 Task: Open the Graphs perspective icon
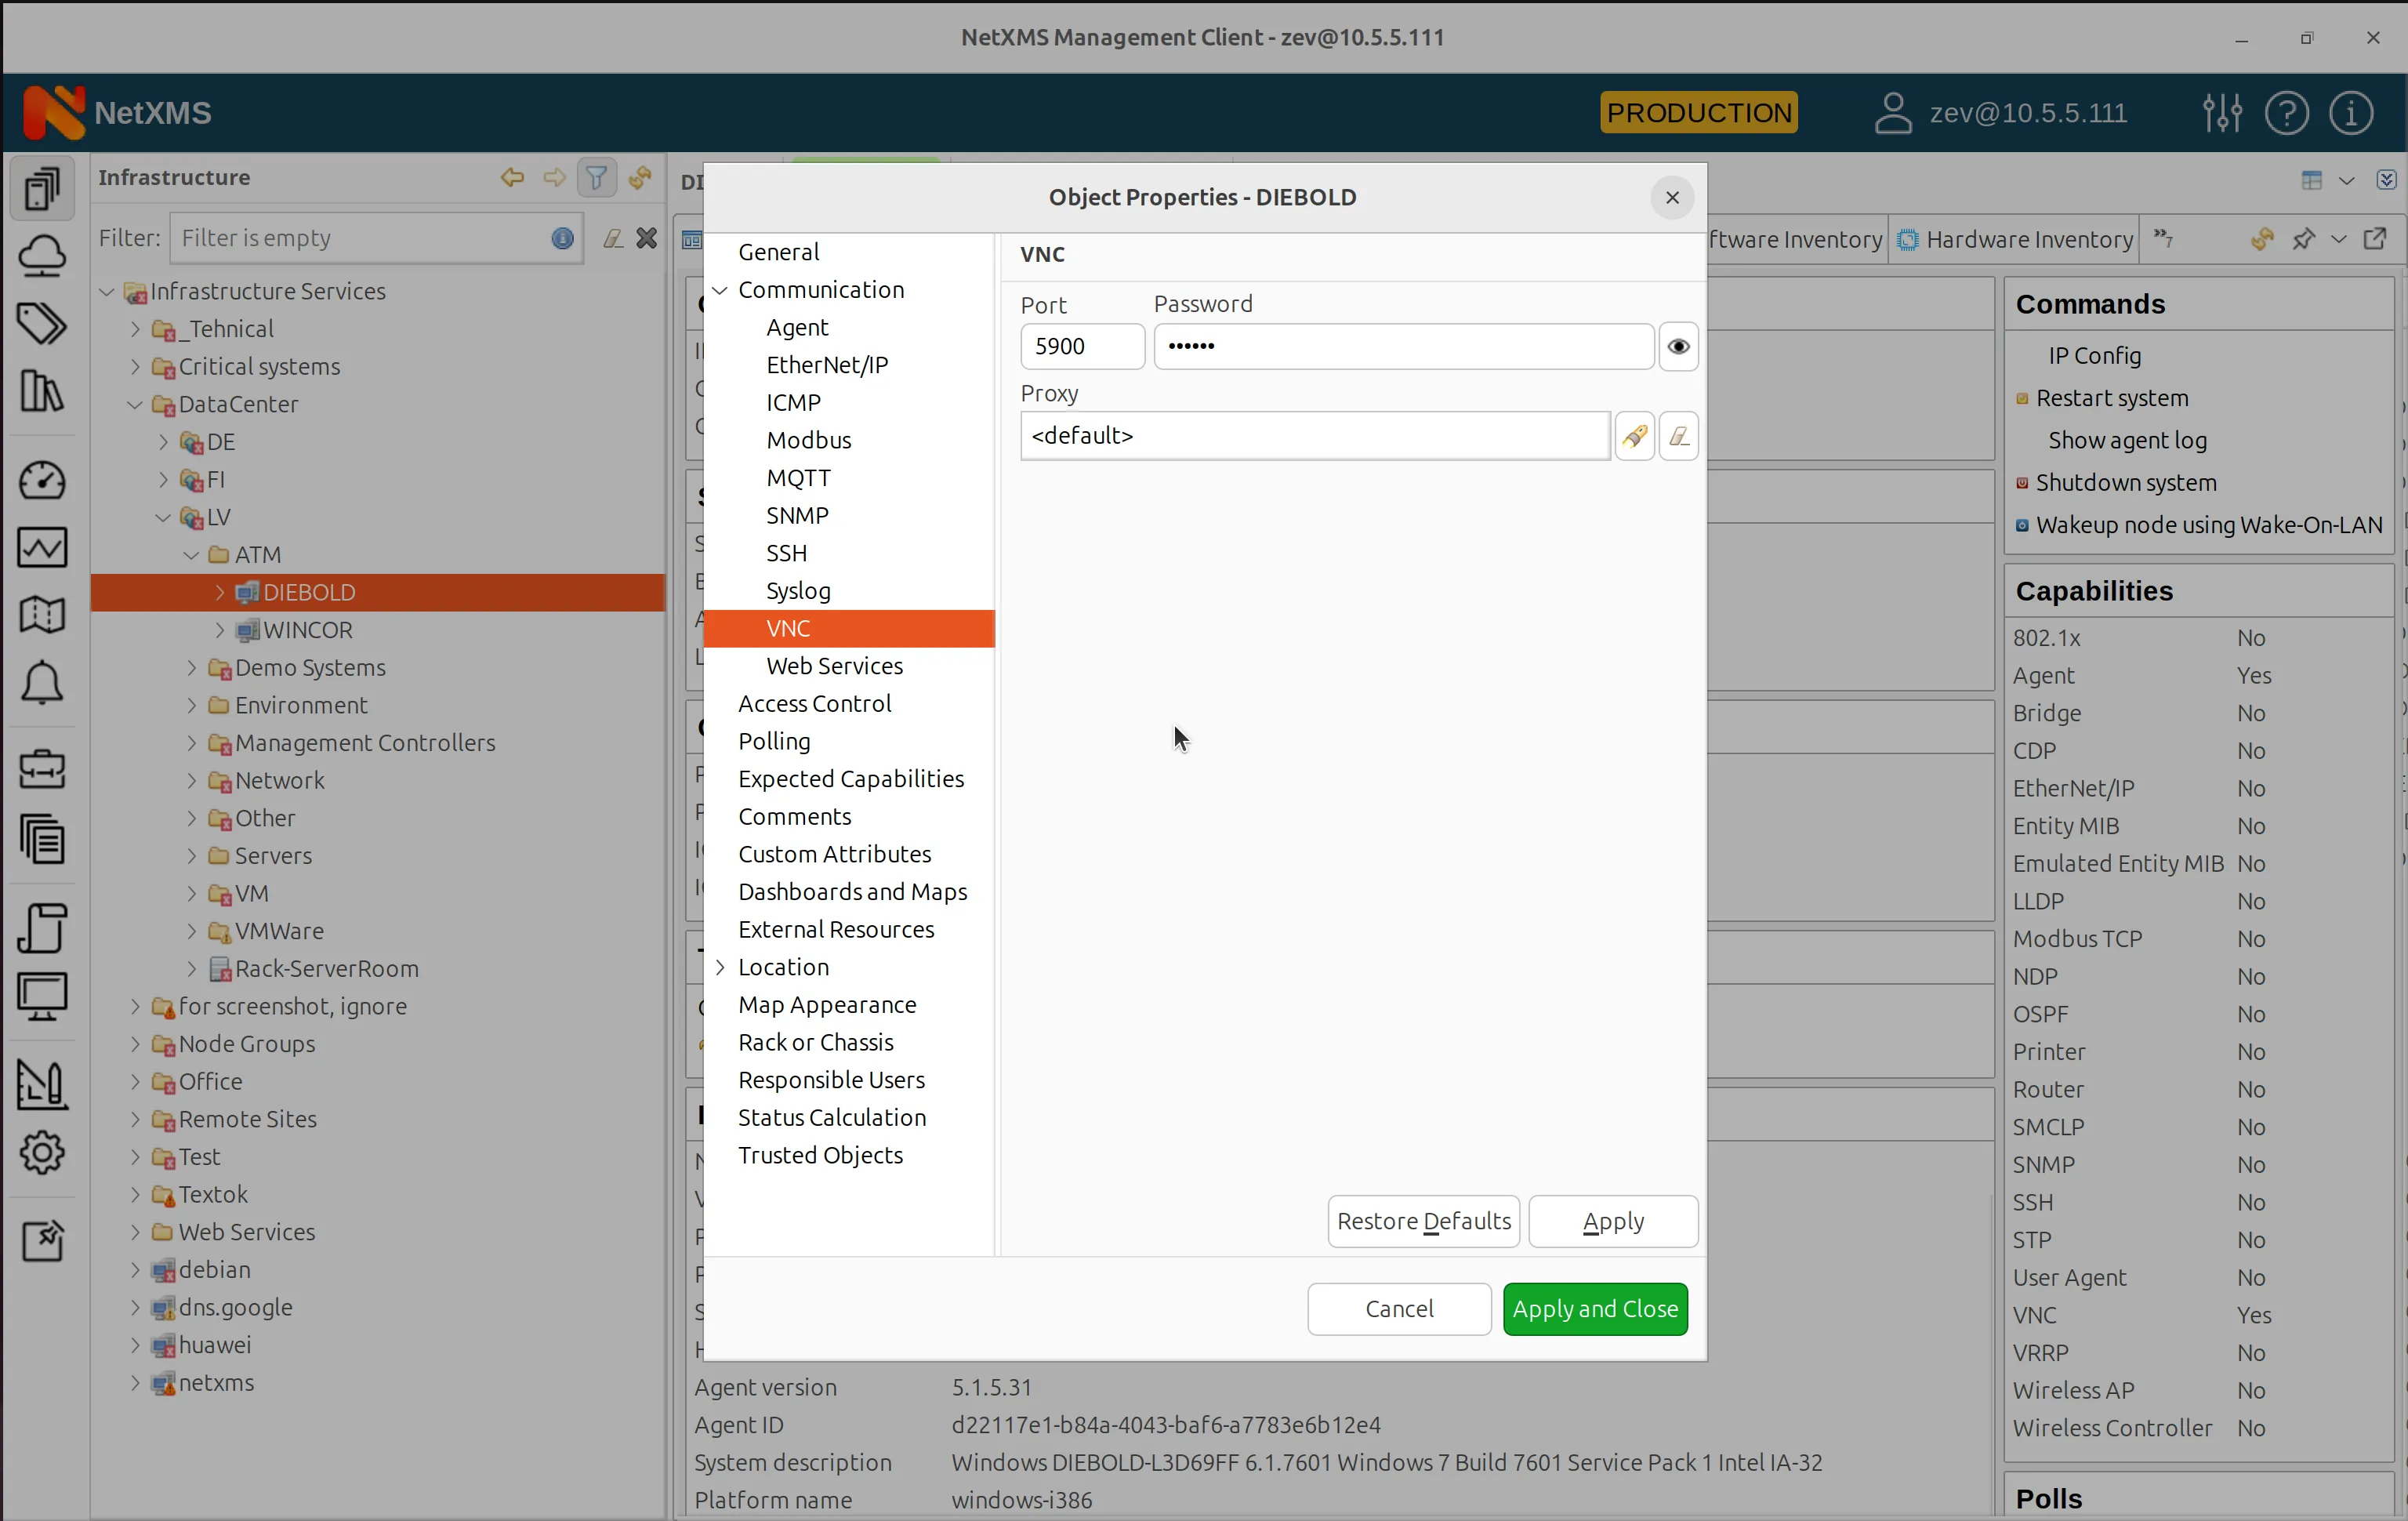pos(42,547)
